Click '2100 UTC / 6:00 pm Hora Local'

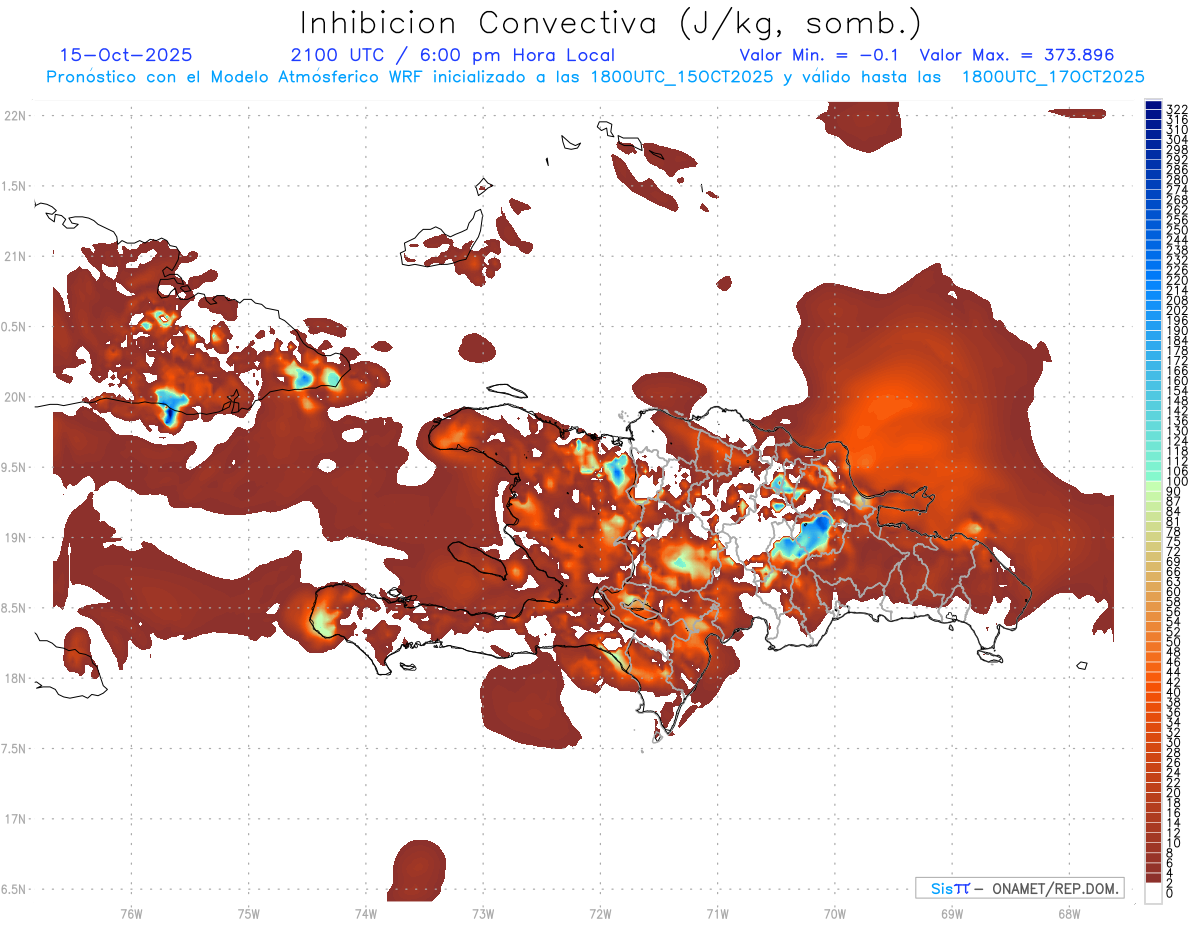(453, 56)
